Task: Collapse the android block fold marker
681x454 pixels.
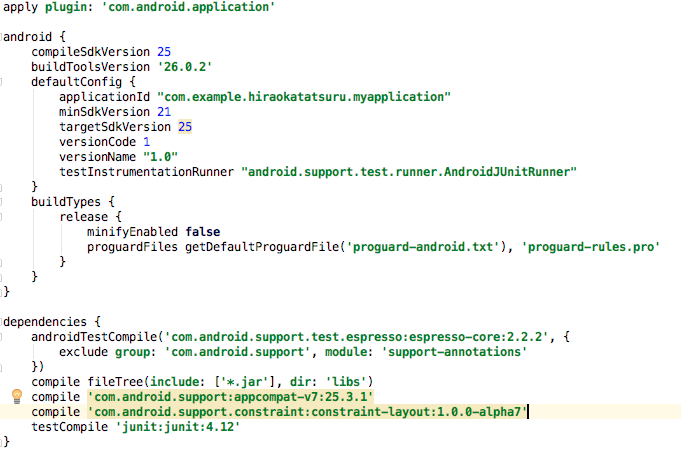Action: point(4,37)
